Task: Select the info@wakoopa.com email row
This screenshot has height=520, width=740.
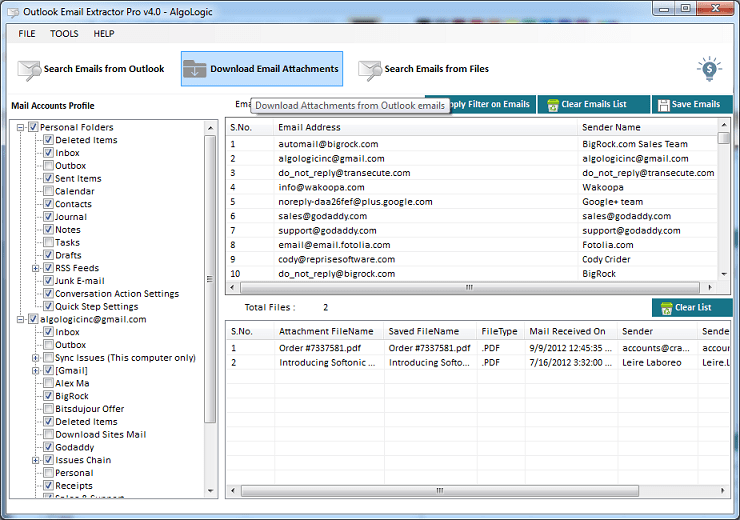Action: point(472,187)
